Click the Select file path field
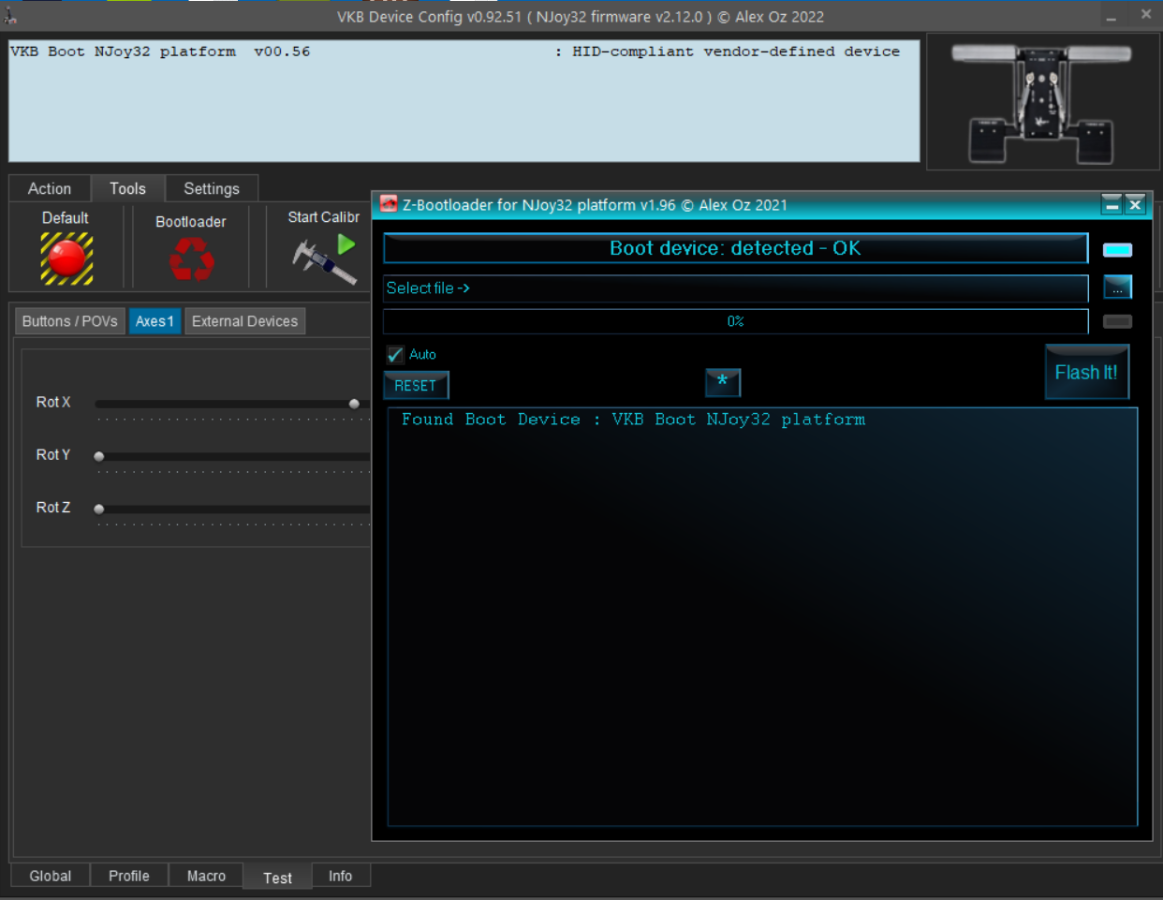This screenshot has height=900, width=1163. pos(736,288)
